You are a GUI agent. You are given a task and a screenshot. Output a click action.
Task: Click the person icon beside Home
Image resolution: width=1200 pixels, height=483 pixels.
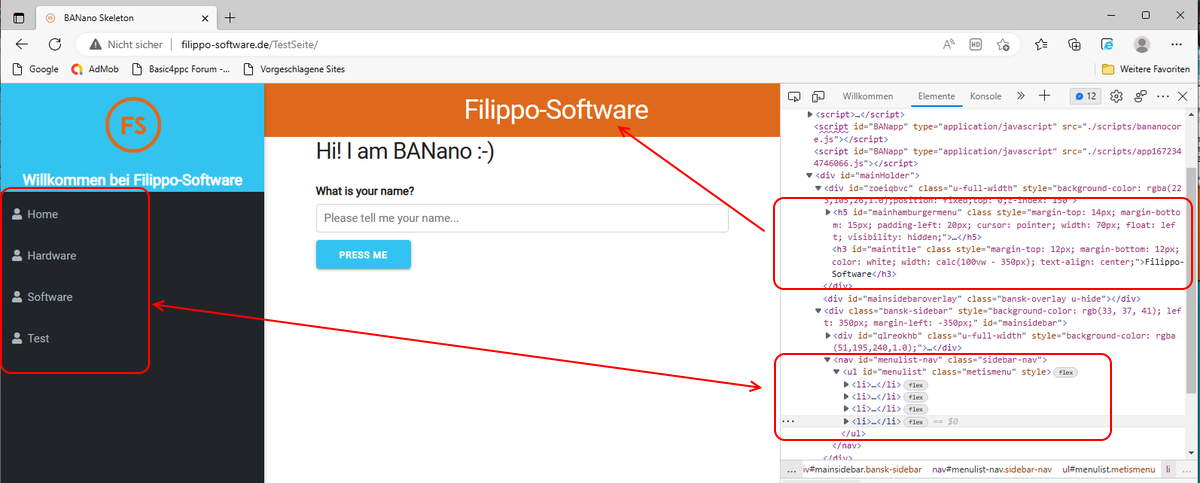[17, 214]
